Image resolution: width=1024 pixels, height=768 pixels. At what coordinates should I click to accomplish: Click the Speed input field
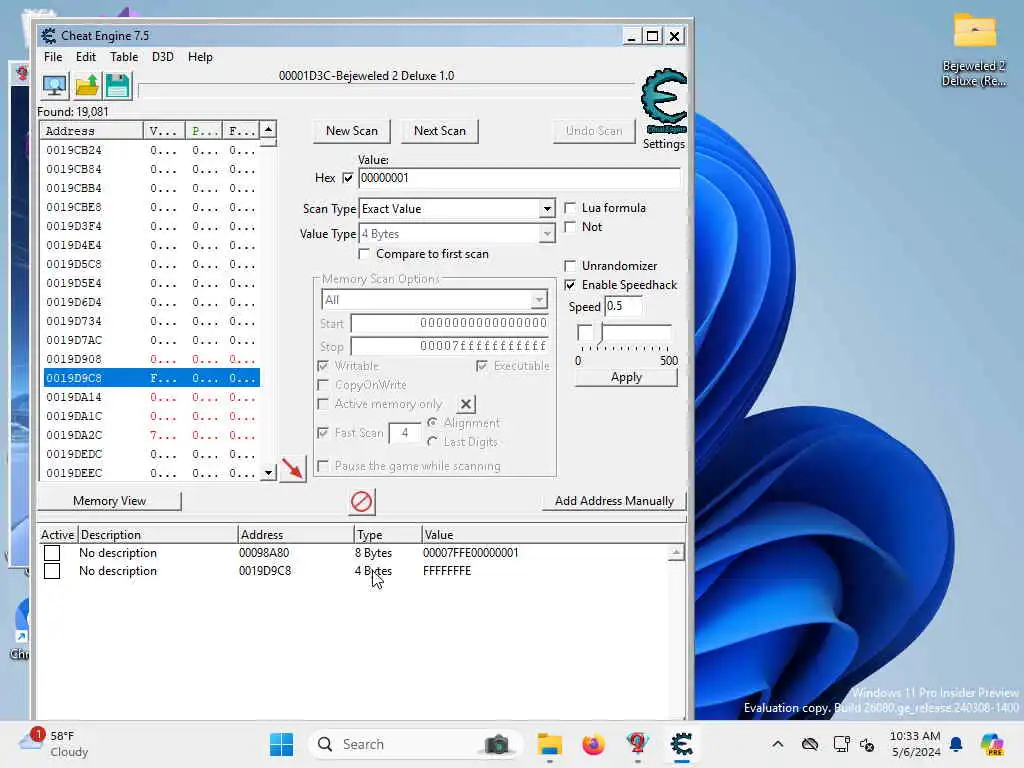click(x=623, y=306)
